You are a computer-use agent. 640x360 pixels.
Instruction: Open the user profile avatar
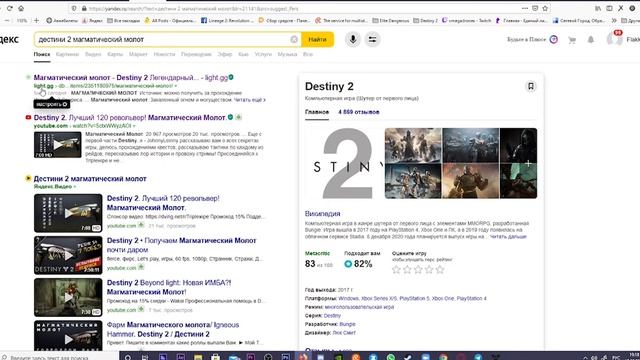point(614,39)
